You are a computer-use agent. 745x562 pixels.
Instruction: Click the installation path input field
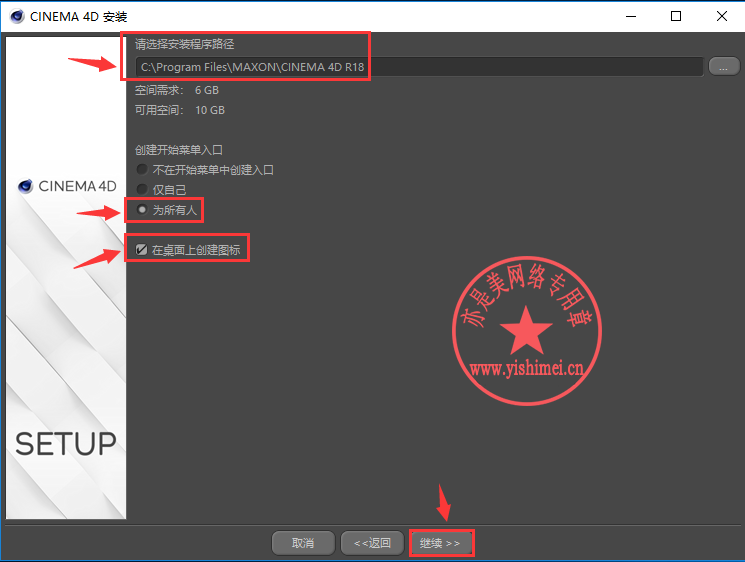(x=419, y=67)
